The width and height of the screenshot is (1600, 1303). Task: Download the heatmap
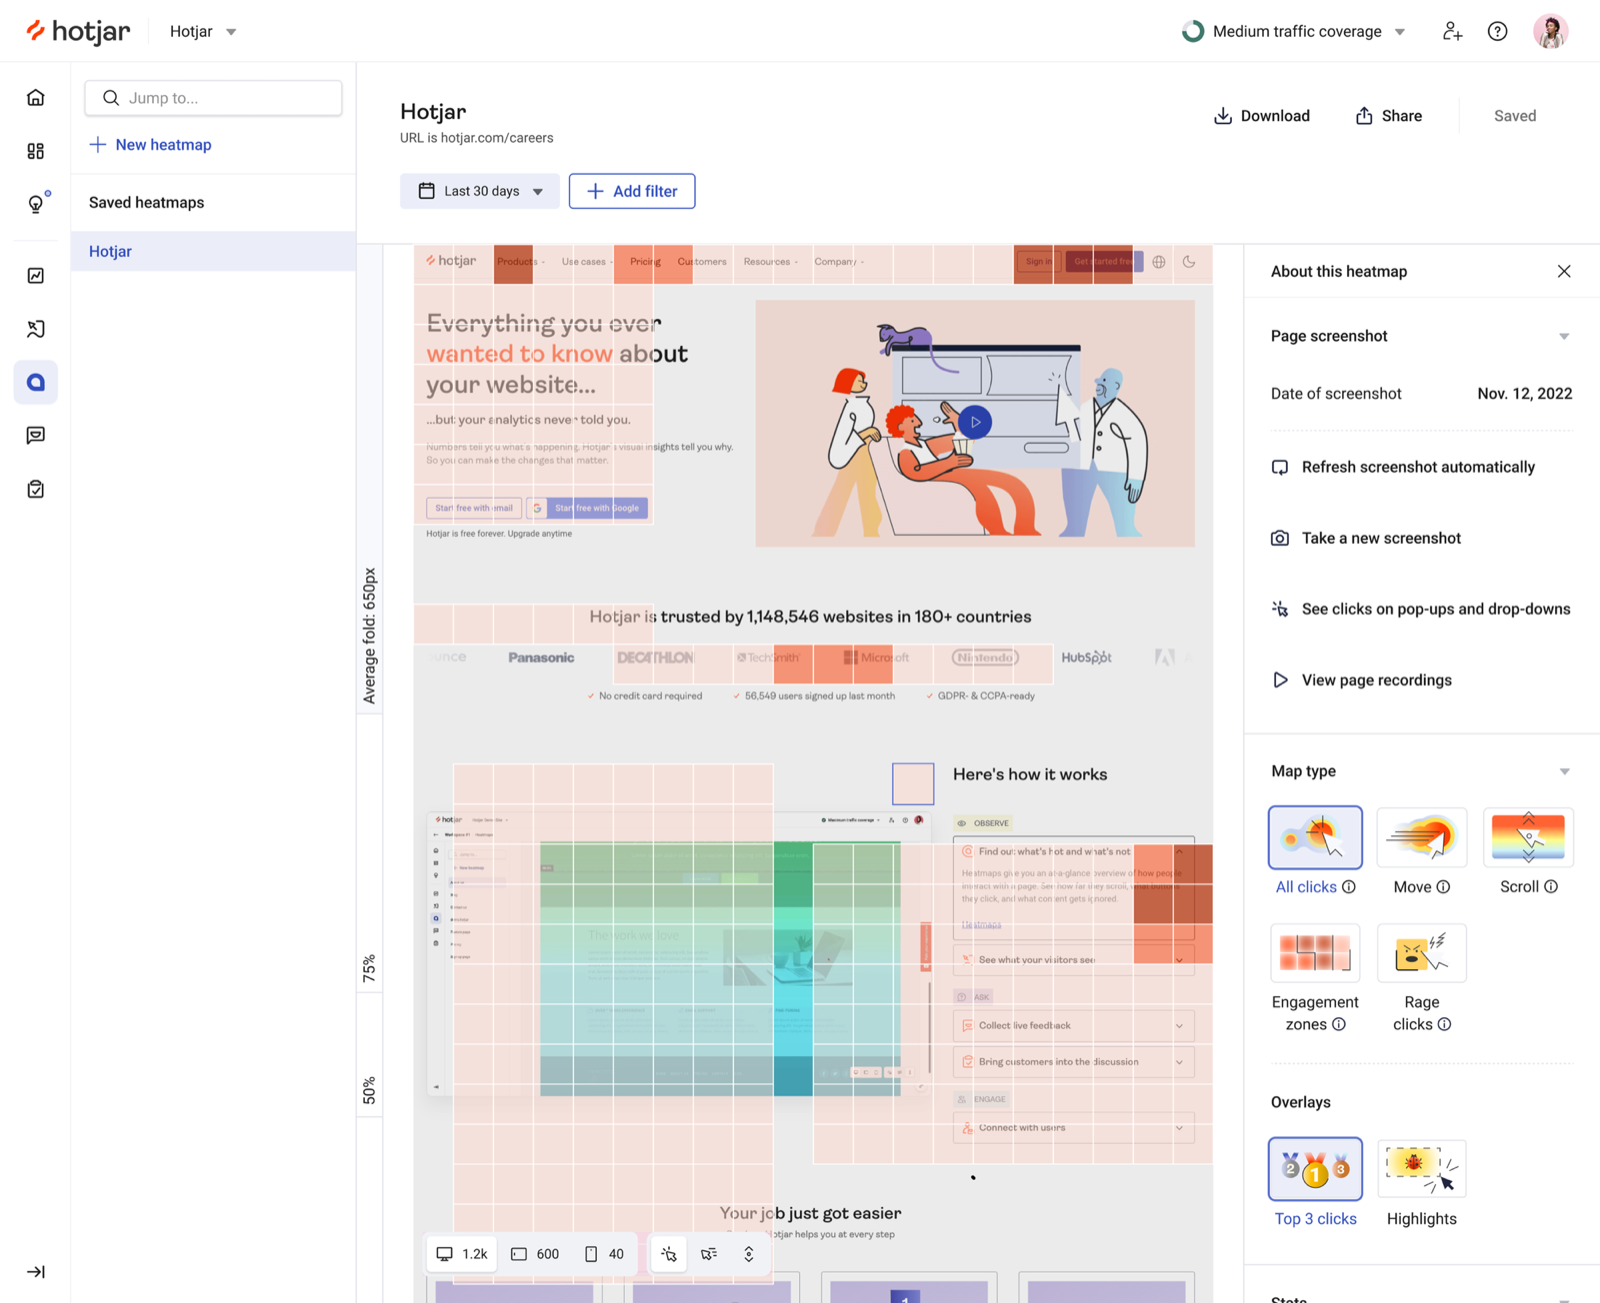click(1262, 116)
